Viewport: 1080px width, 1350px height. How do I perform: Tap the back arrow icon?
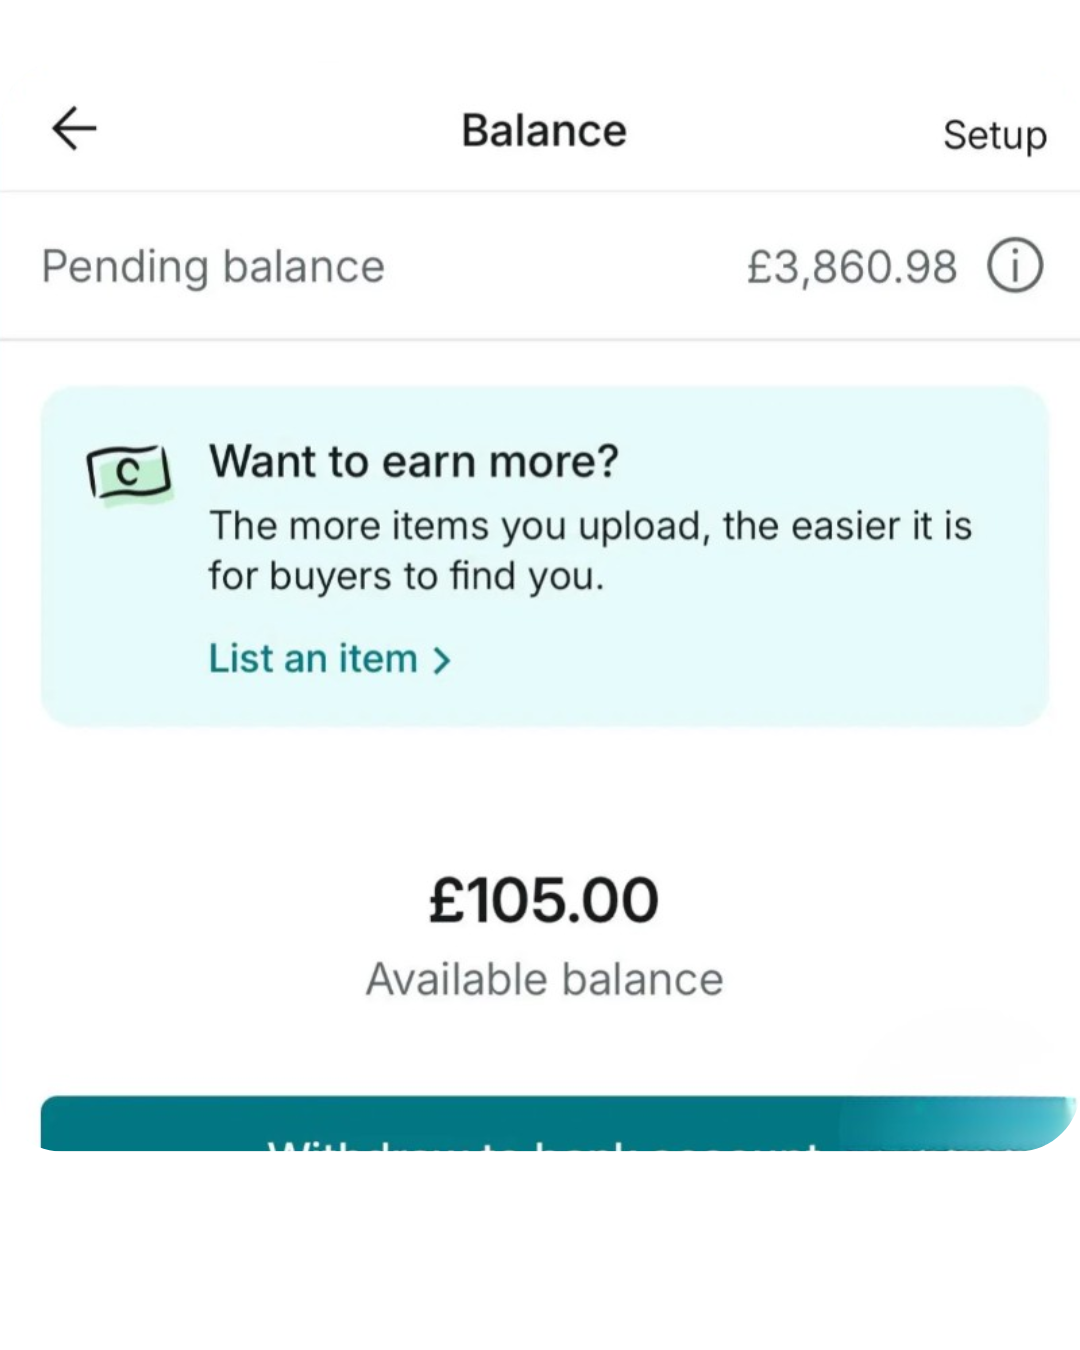[74, 129]
